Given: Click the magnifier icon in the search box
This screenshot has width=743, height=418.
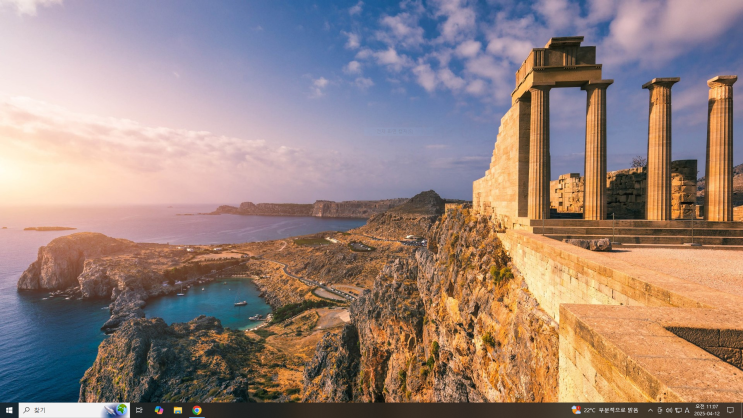Looking at the screenshot, I should tap(26, 410).
